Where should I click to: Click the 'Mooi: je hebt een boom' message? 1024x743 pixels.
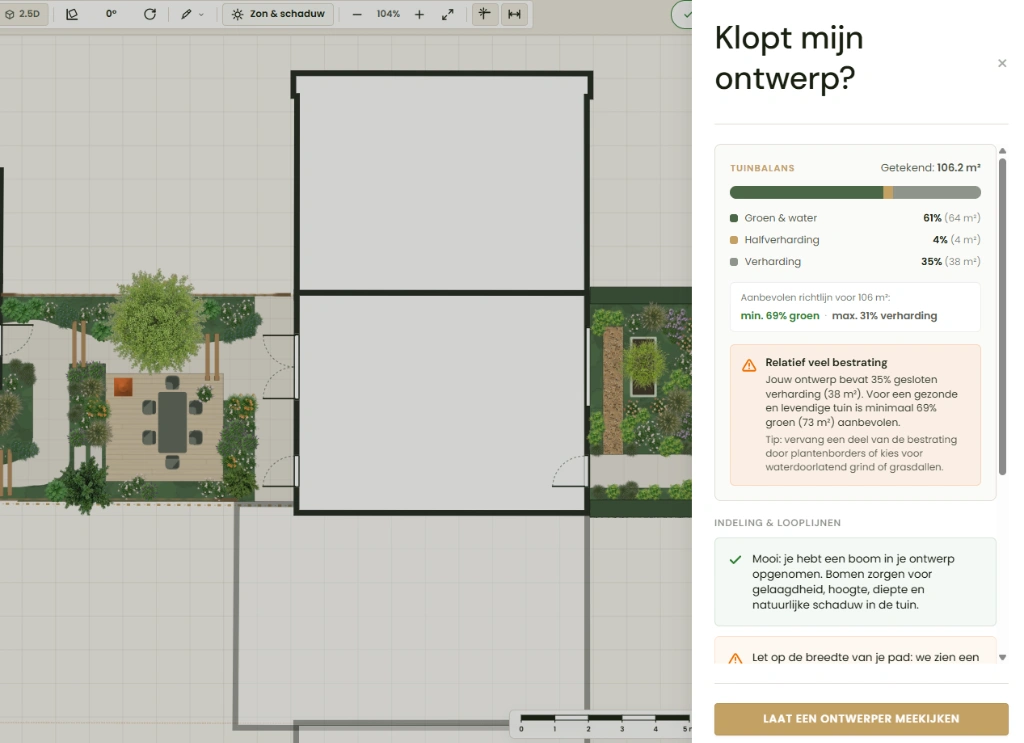(x=853, y=582)
